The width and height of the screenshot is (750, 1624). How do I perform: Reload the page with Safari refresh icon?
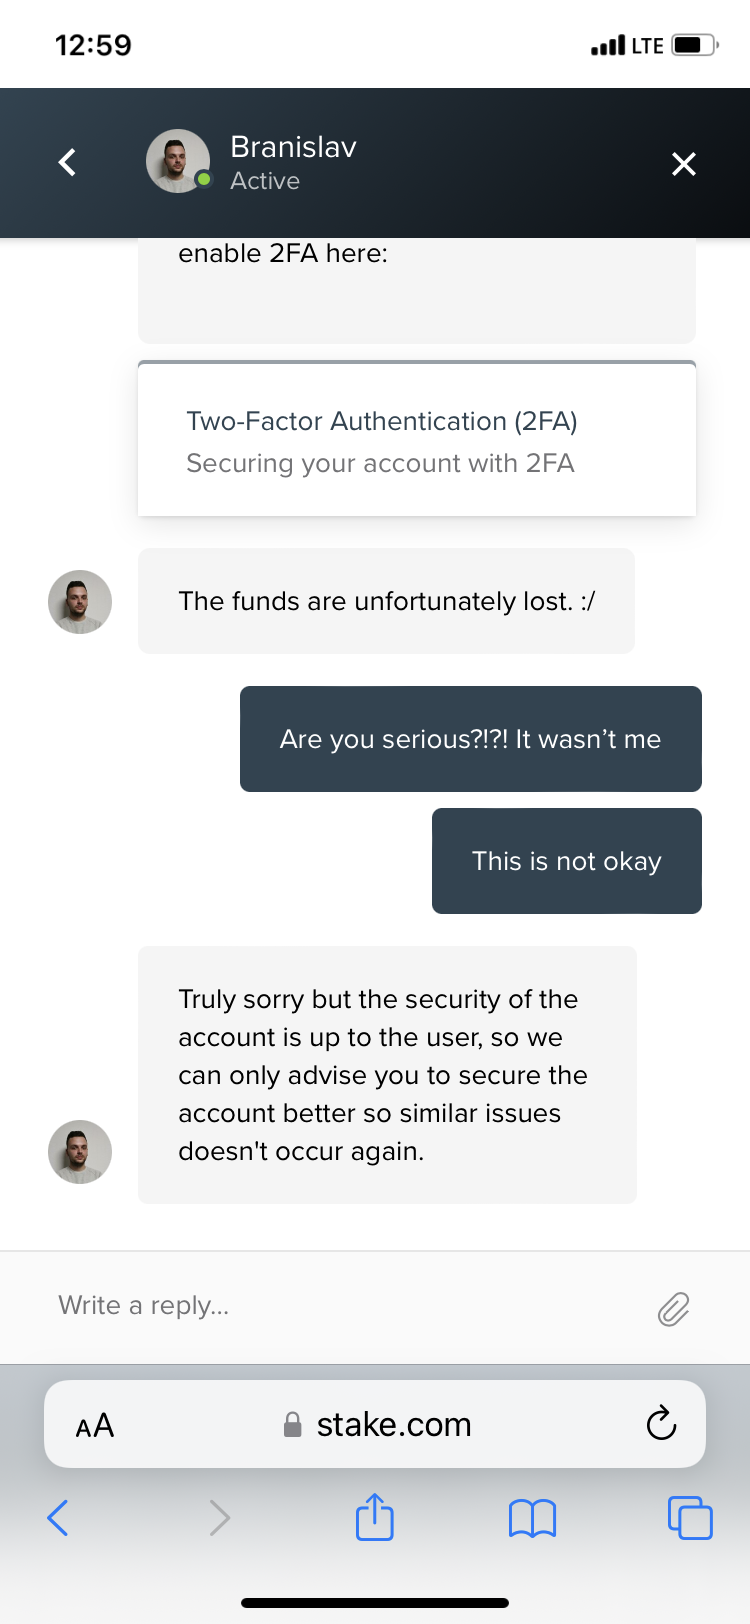tap(661, 1423)
